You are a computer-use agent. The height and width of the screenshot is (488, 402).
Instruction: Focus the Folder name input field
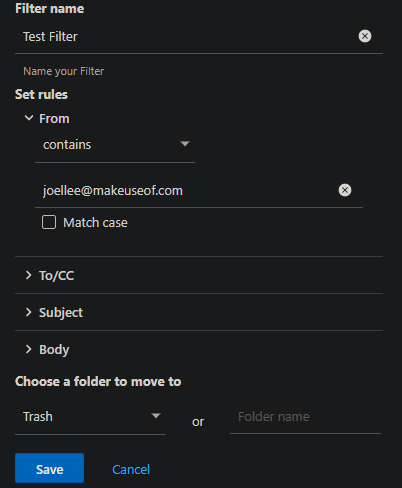coord(305,417)
